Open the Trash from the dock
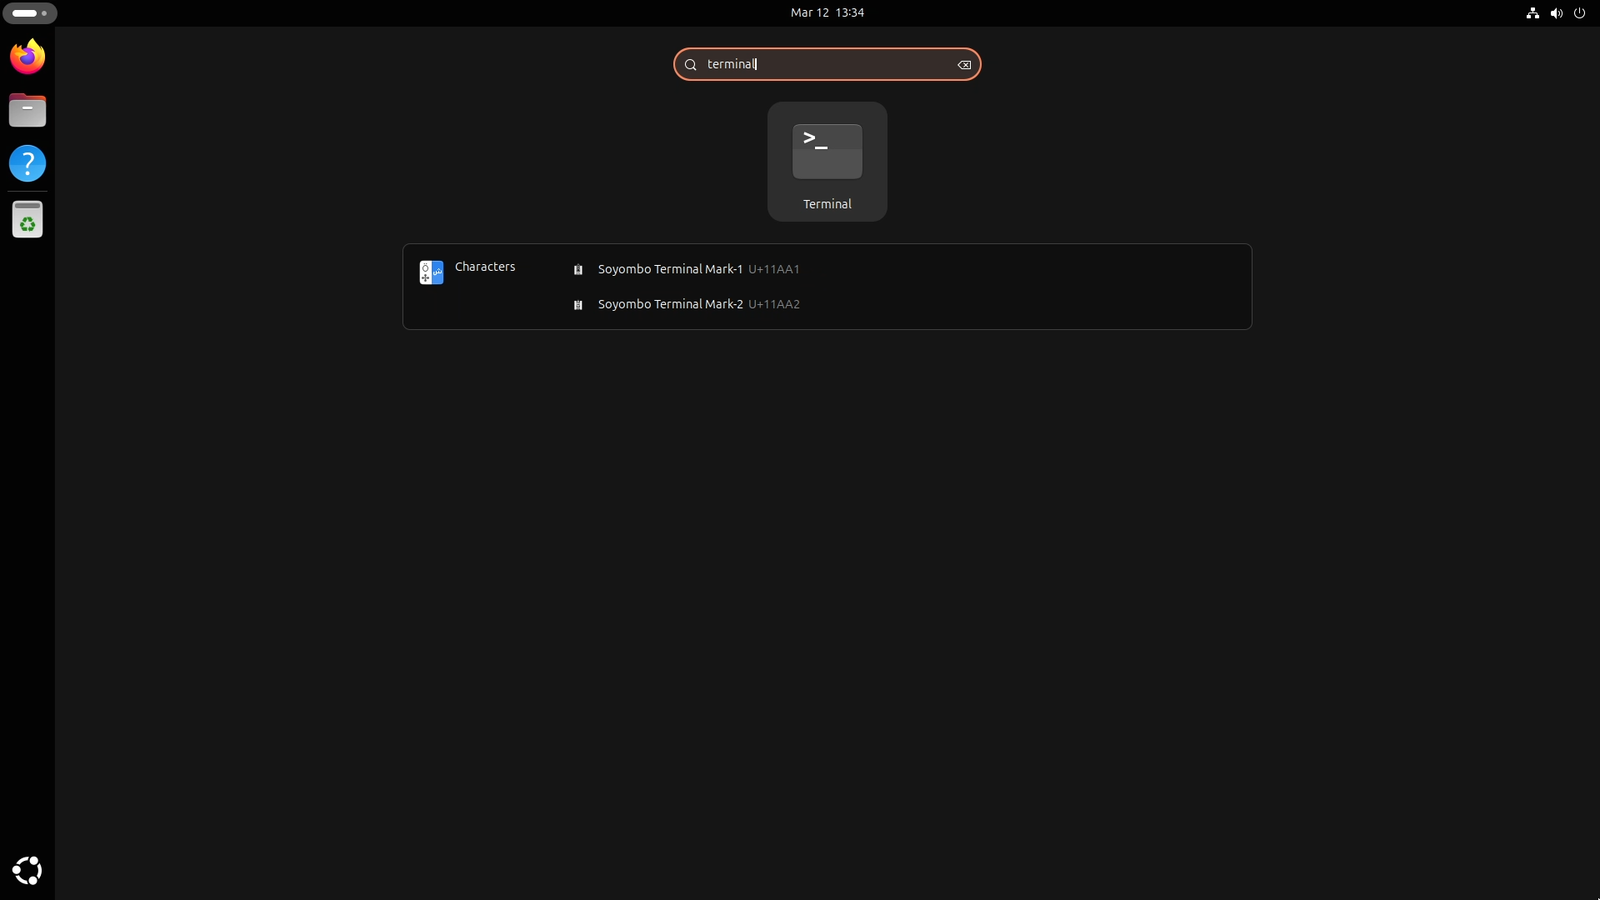The height and width of the screenshot is (900, 1600). coord(27,220)
